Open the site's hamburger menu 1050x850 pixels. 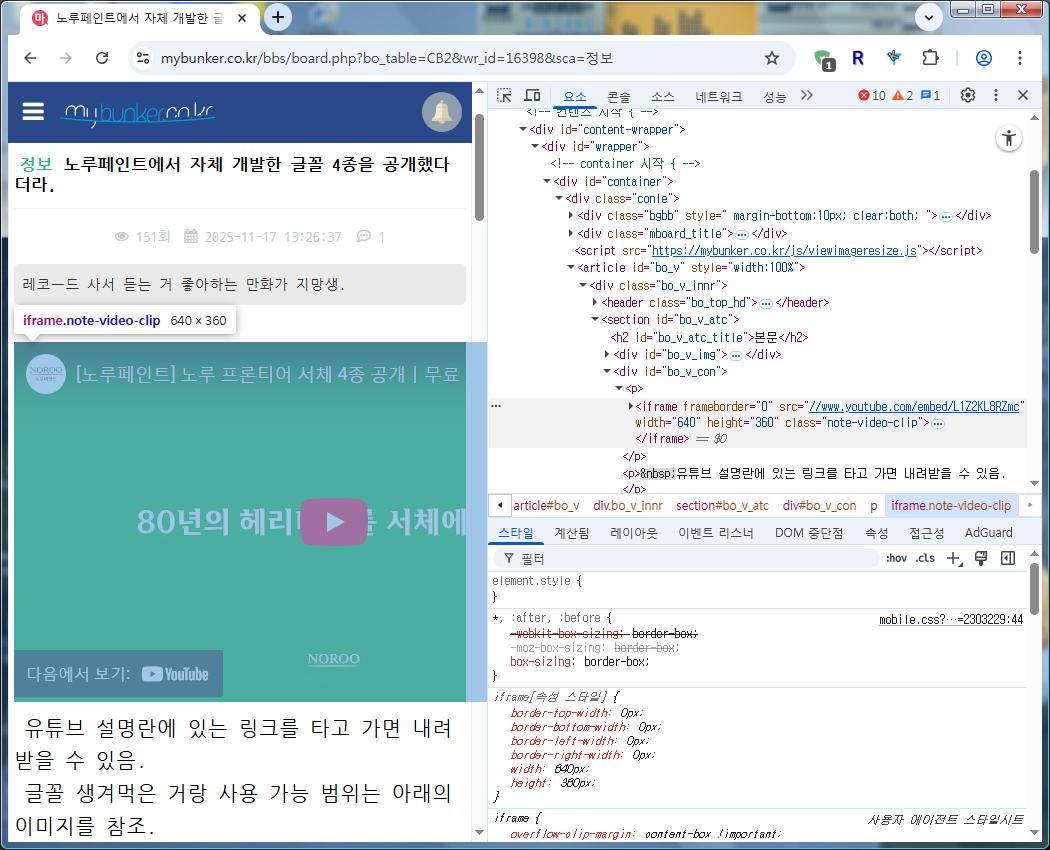tap(34, 111)
